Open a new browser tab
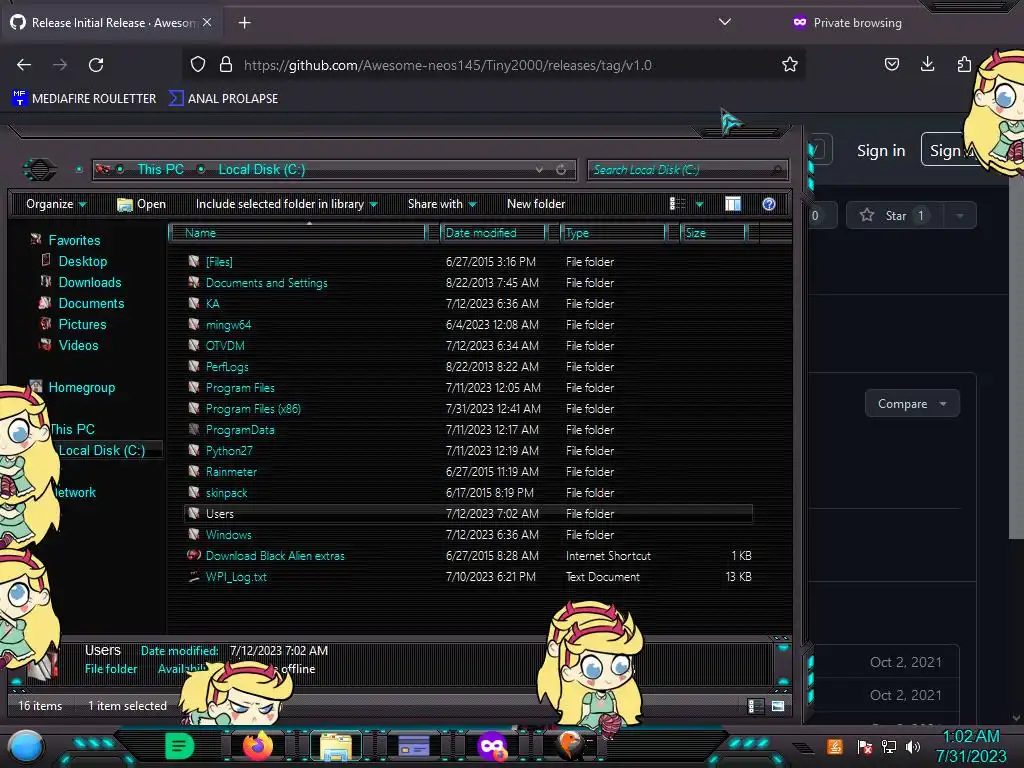Image resolution: width=1024 pixels, height=768 pixels. click(x=244, y=23)
